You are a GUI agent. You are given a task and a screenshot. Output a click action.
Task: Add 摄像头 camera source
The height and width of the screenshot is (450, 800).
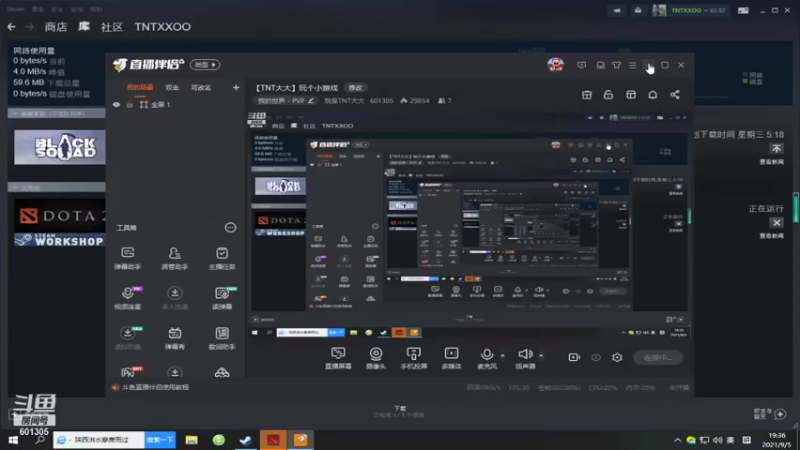(x=376, y=358)
